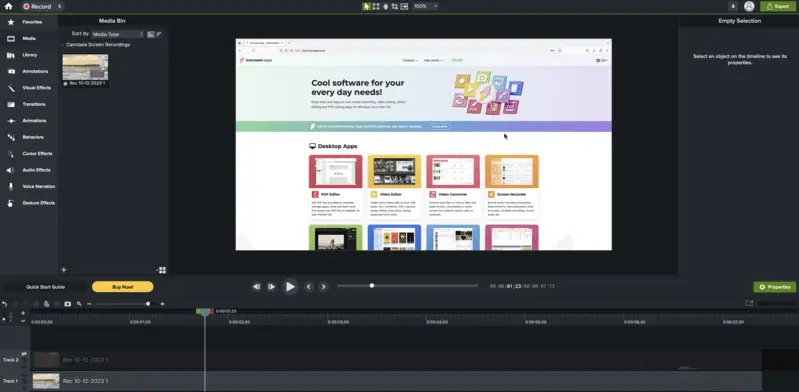This screenshot has height=392, width=799.
Task: Add a new track with plus icon
Action: pos(23,313)
